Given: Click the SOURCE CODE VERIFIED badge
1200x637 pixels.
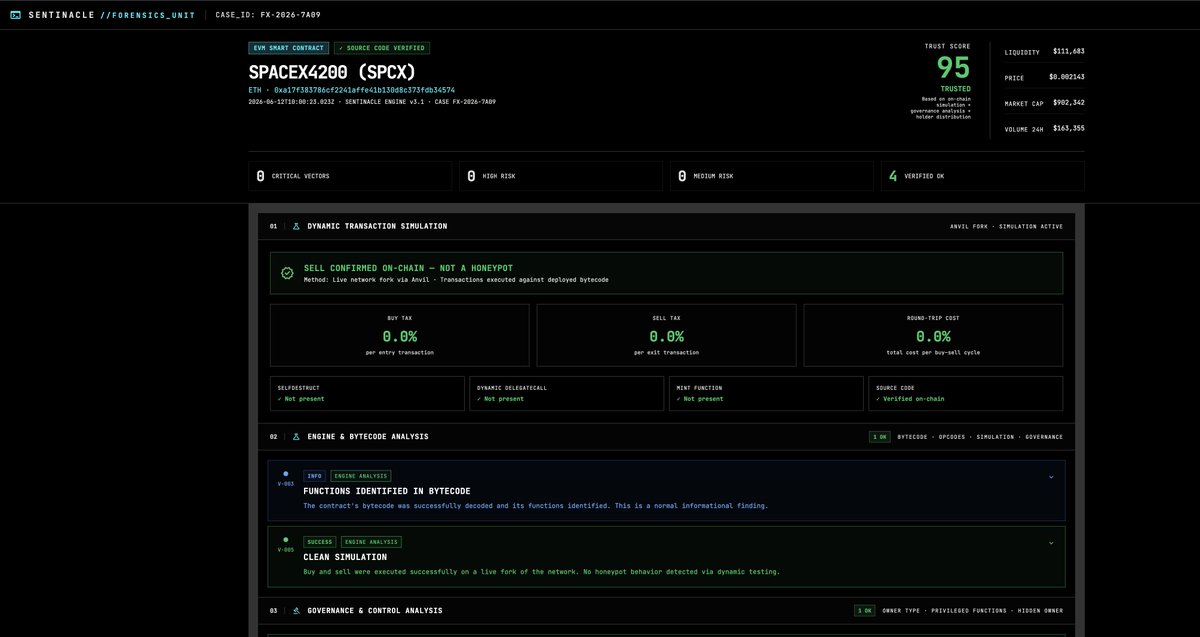Looking at the screenshot, I should coord(382,48).
